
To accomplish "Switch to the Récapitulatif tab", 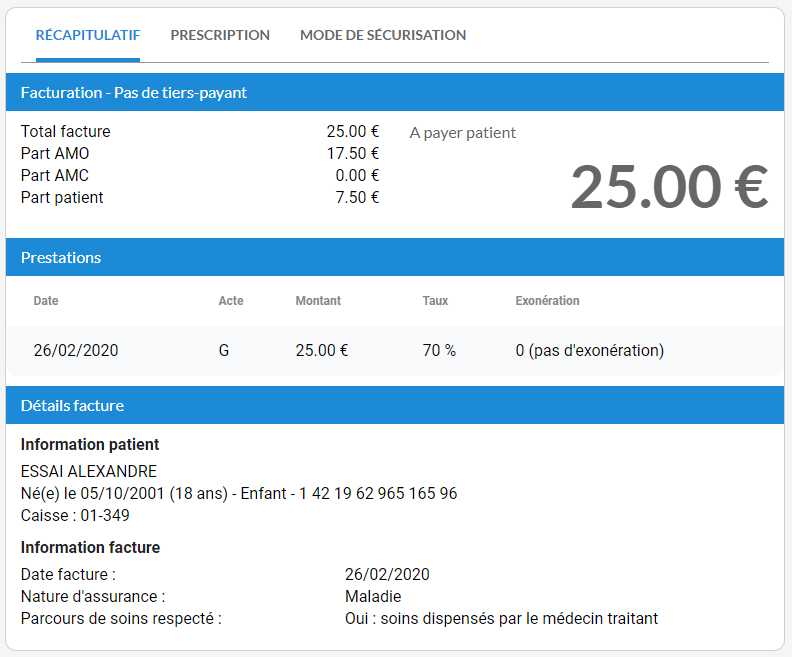I will click(x=87, y=35).
